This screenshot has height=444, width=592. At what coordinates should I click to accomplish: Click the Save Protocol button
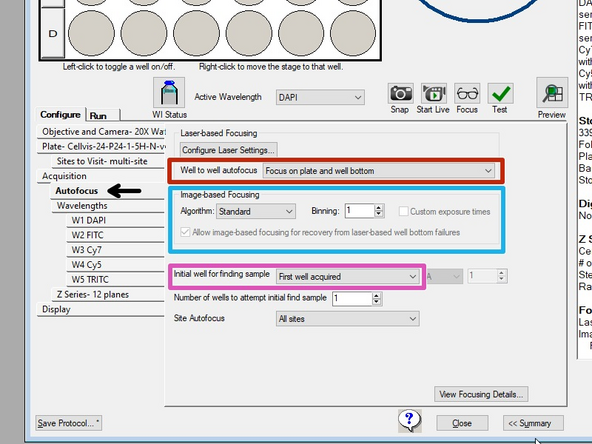[68, 423]
